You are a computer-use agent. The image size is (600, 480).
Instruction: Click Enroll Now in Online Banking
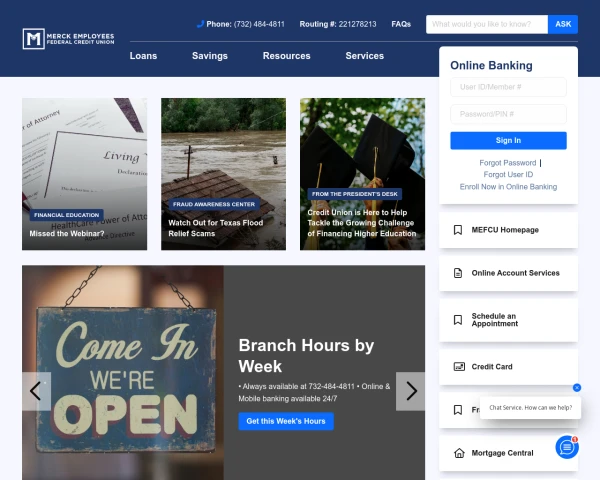pos(508,187)
